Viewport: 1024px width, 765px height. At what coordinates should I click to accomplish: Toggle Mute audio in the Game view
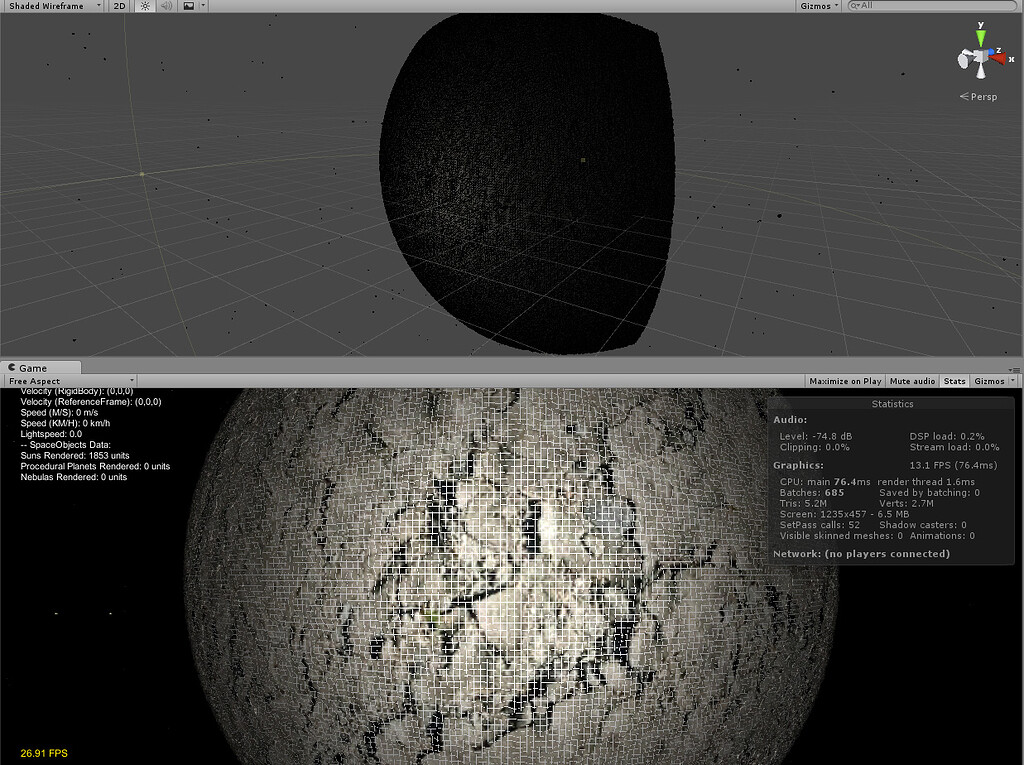[x=911, y=381]
